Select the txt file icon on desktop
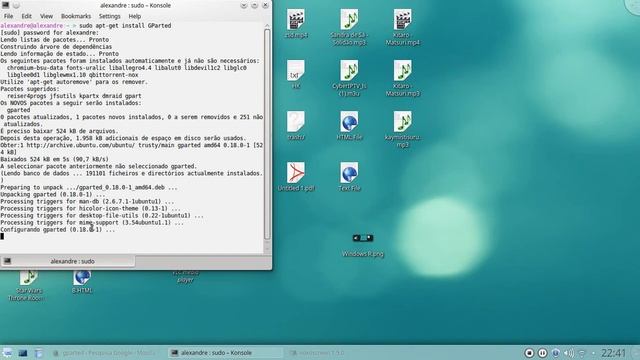Viewport: 640px width, 360px height. (x=296, y=75)
